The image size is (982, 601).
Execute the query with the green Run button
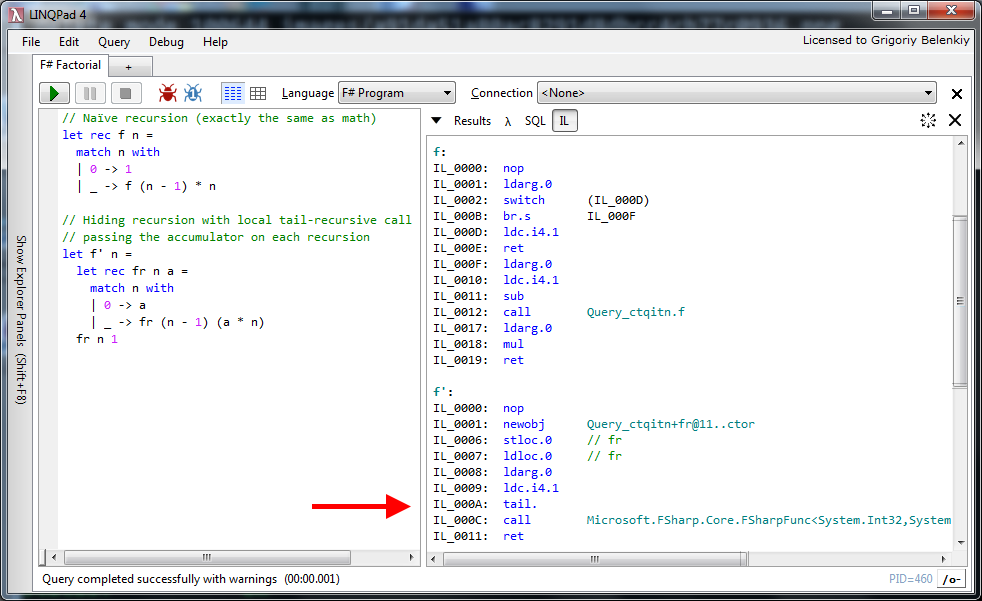[53, 92]
